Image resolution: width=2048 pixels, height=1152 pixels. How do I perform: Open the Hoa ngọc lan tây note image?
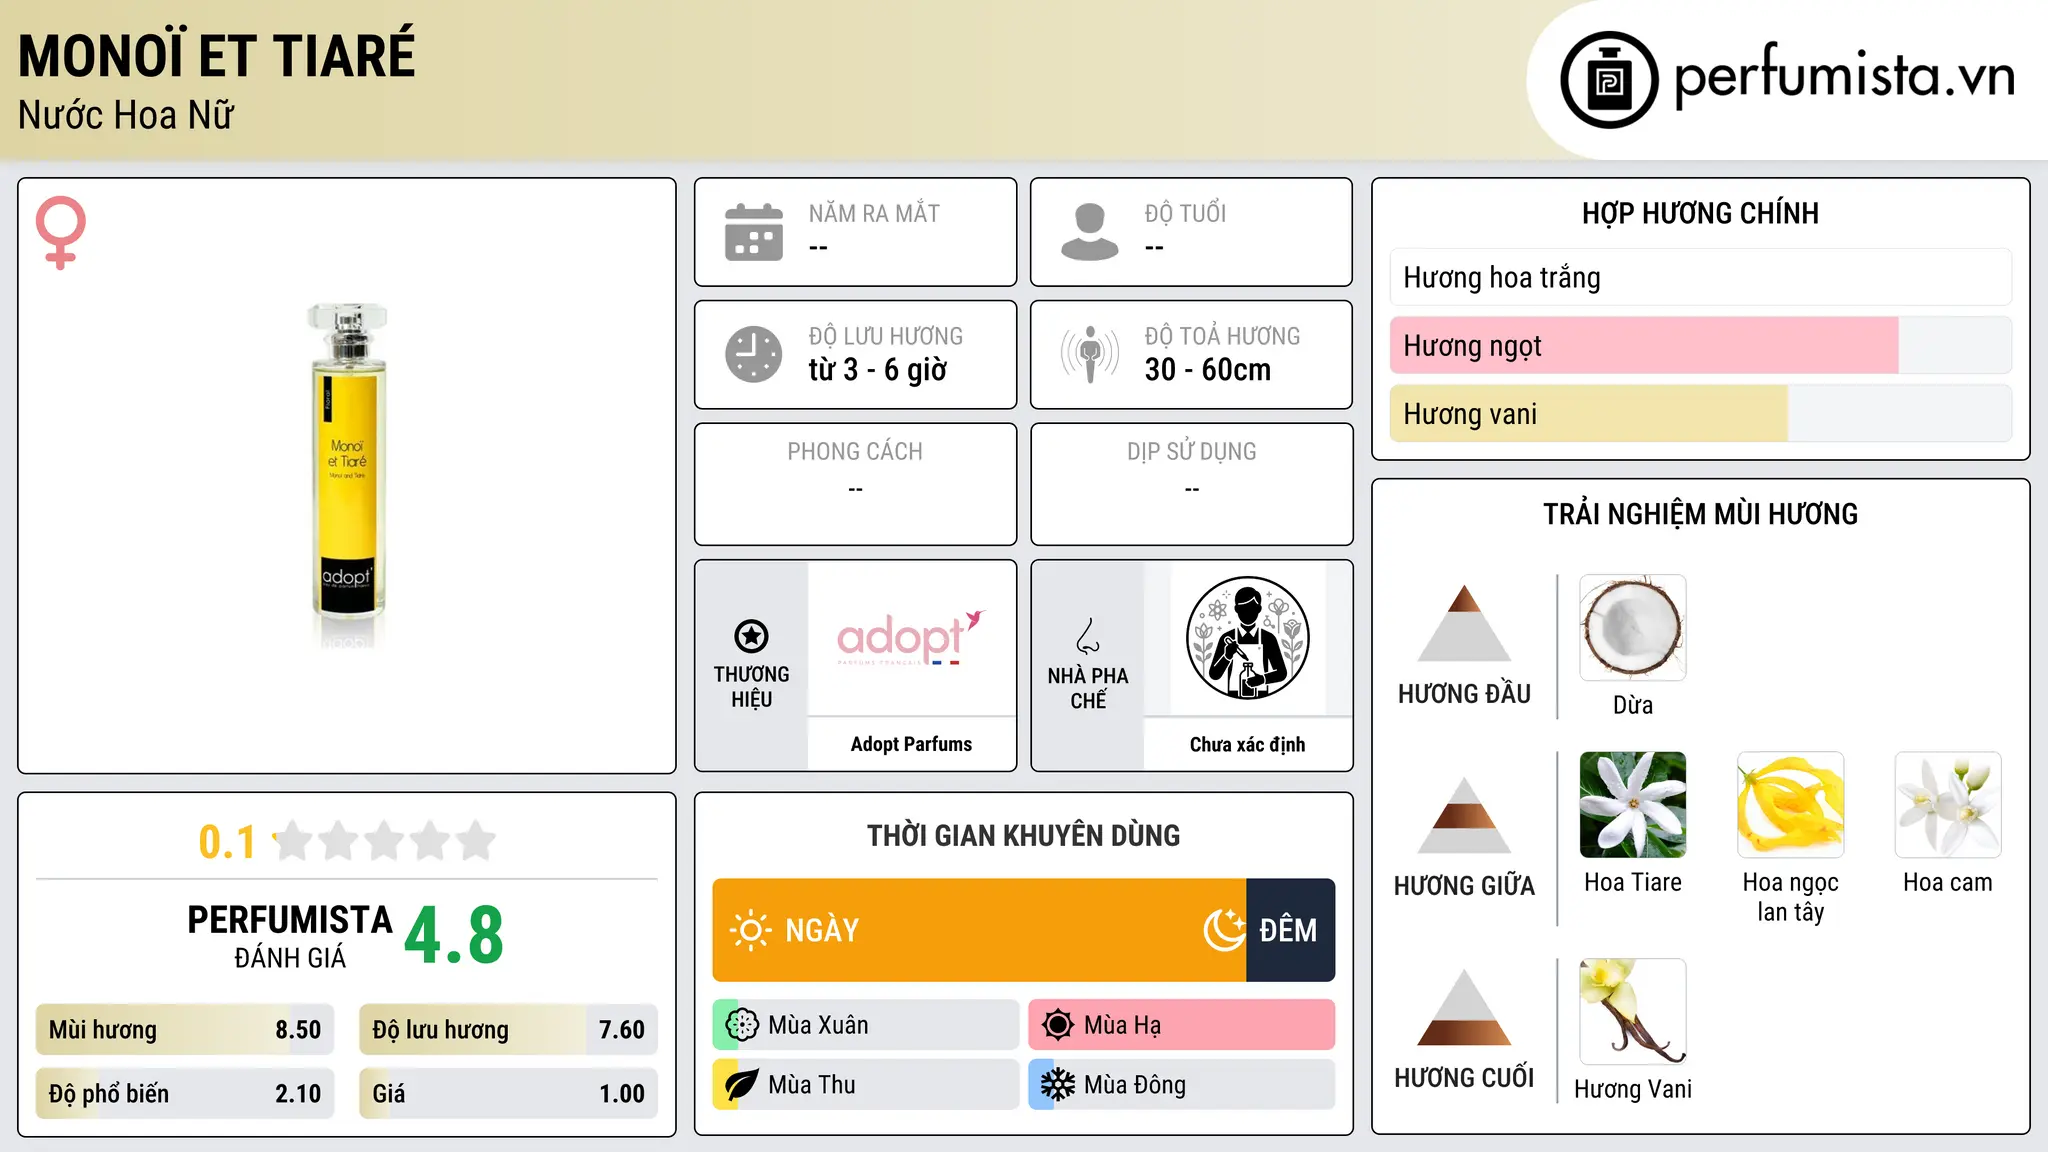point(1791,805)
